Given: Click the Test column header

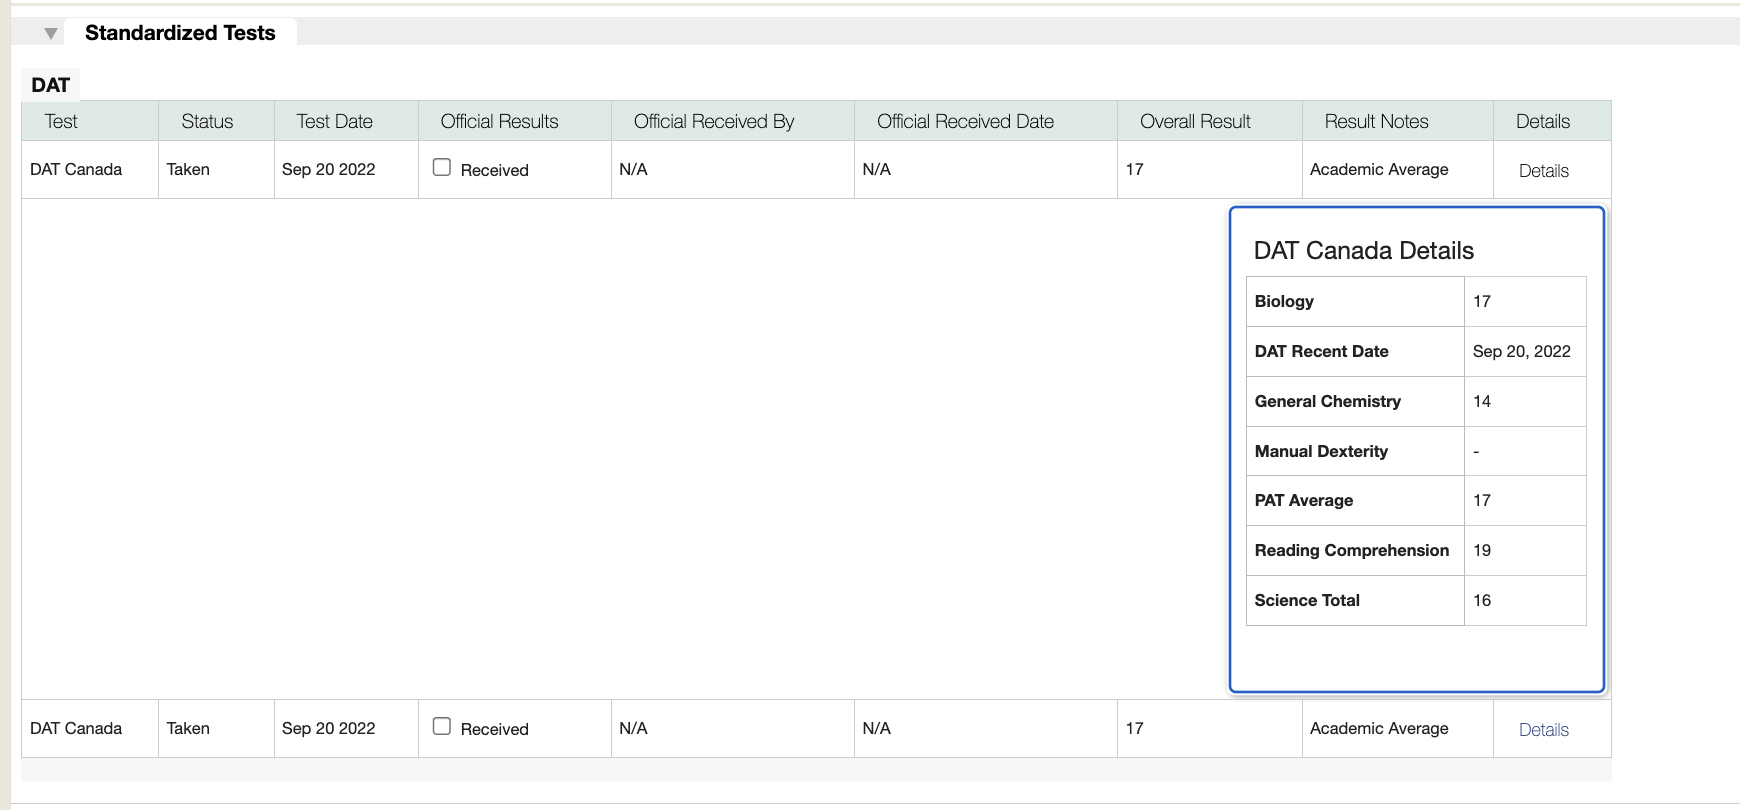Looking at the screenshot, I should tap(61, 121).
